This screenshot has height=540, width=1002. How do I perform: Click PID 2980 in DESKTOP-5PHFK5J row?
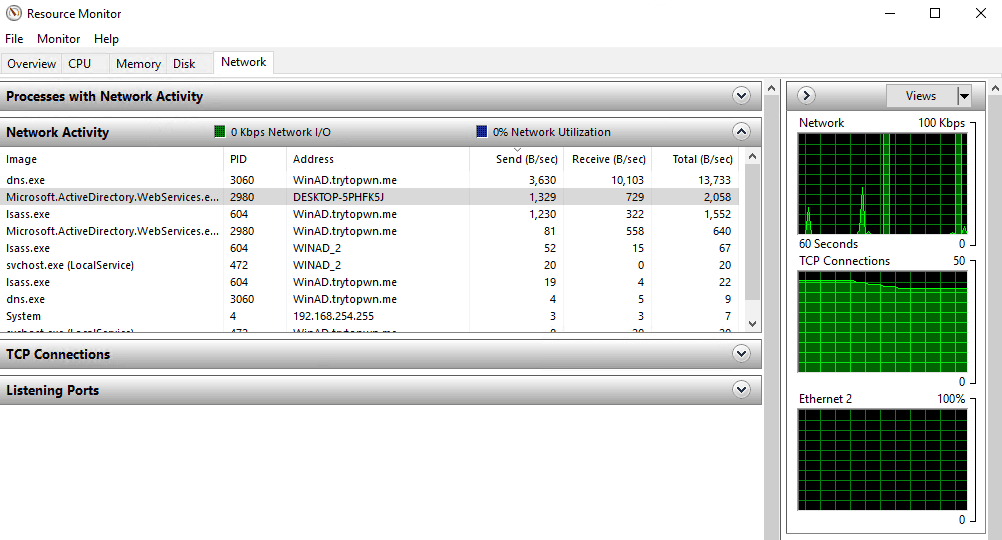coord(242,197)
